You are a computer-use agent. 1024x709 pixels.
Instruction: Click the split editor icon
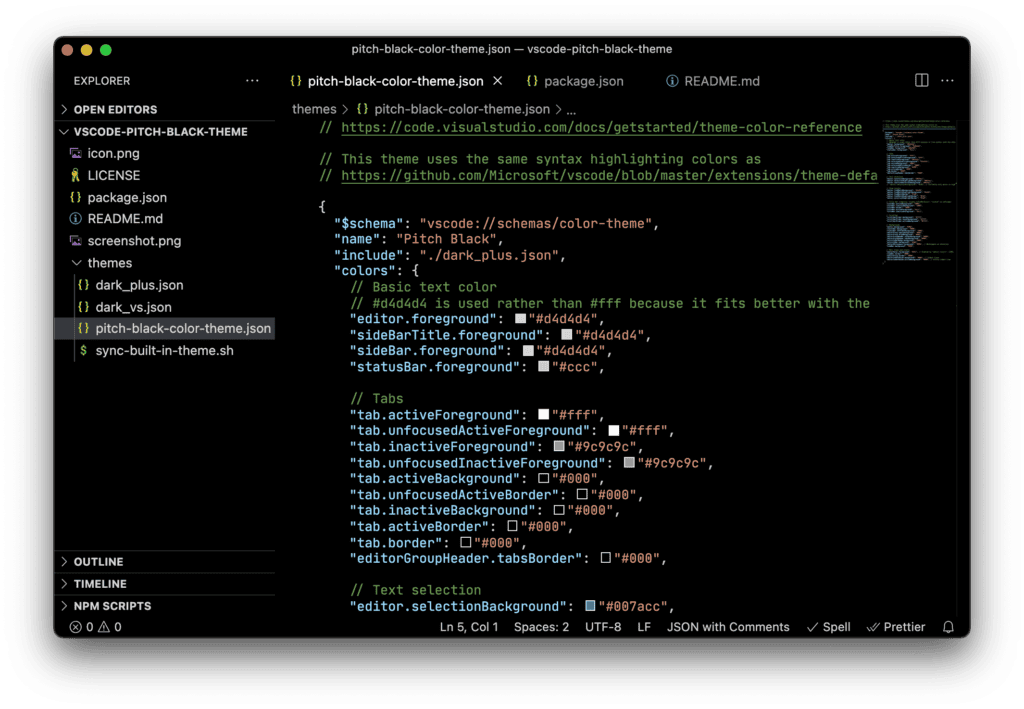[x=921, y=80]
